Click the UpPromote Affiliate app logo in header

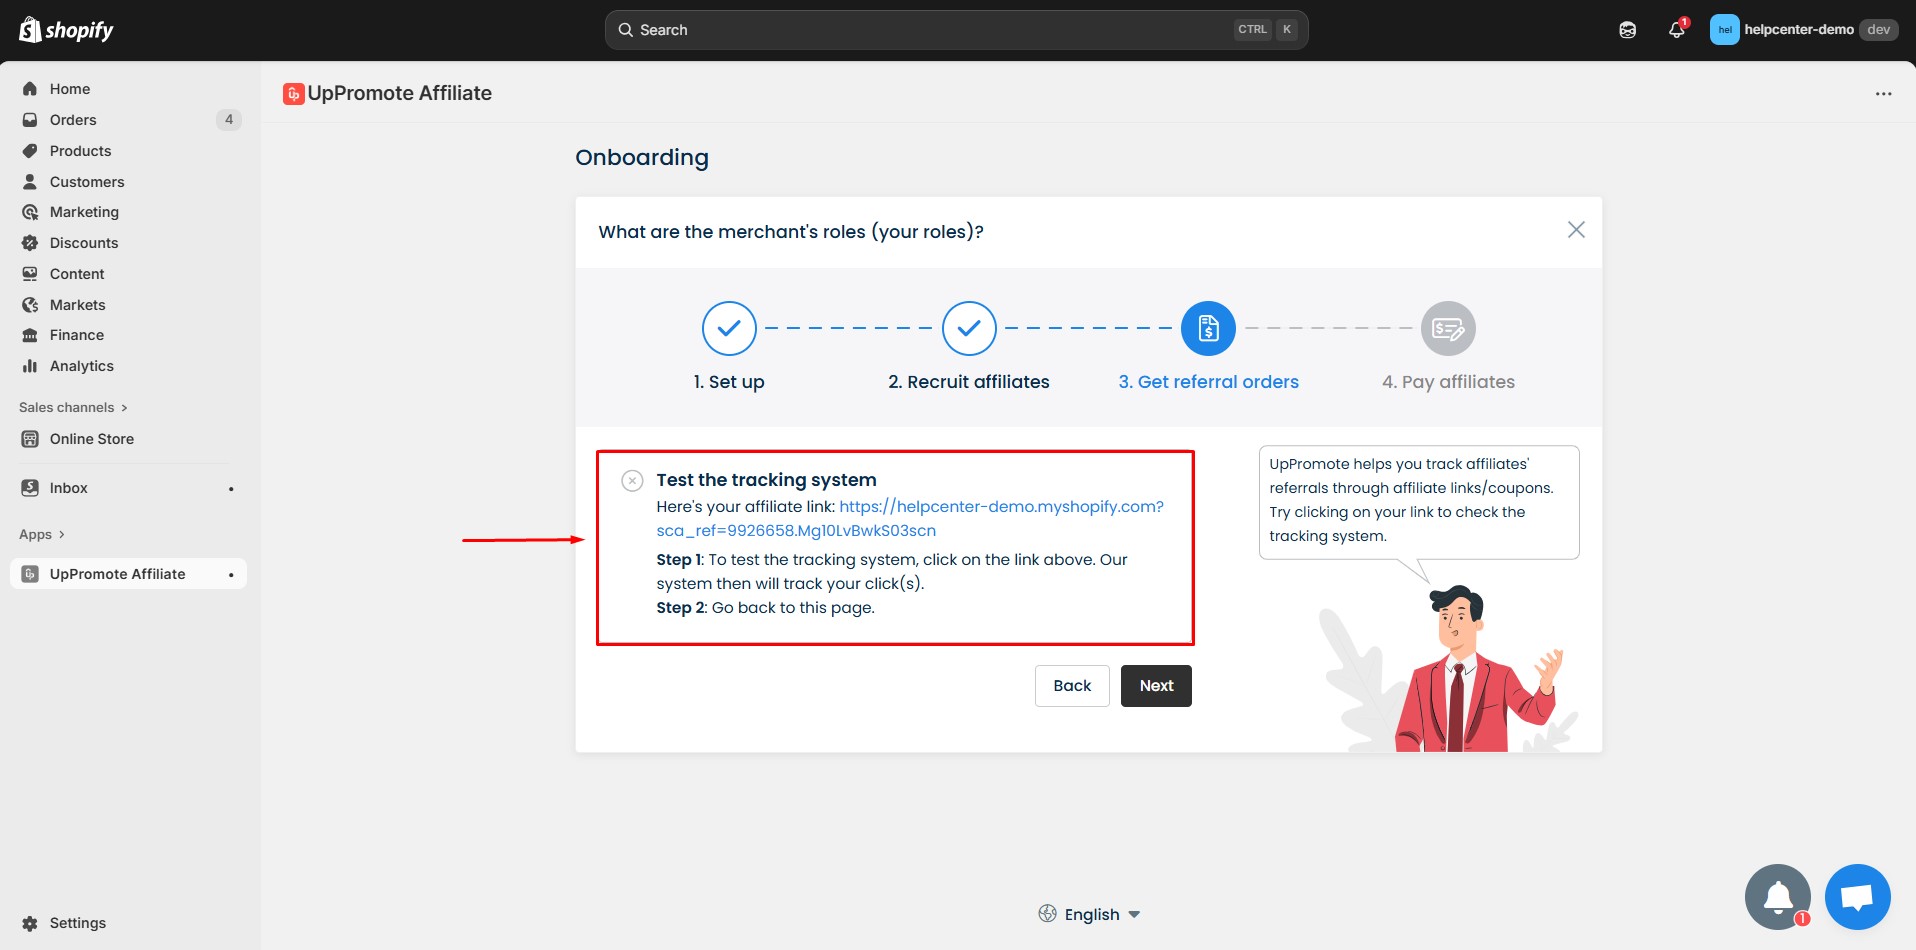(293, 94)
